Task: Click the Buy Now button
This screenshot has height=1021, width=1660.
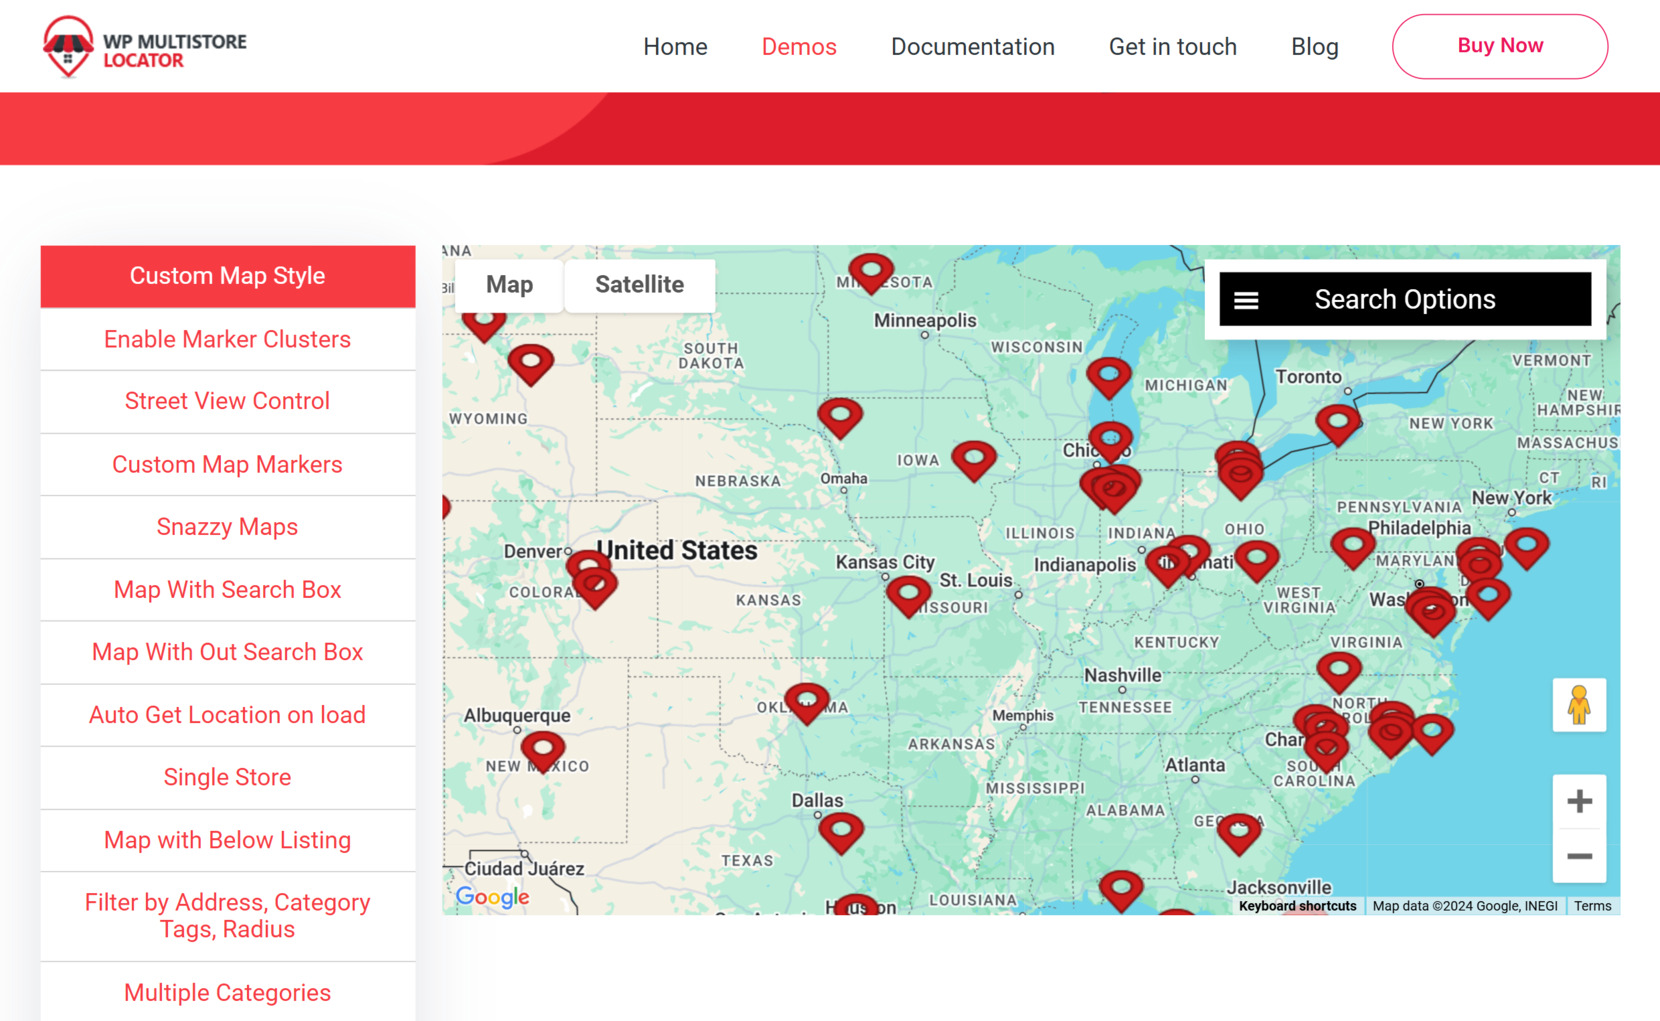Action: point(1499,45)
